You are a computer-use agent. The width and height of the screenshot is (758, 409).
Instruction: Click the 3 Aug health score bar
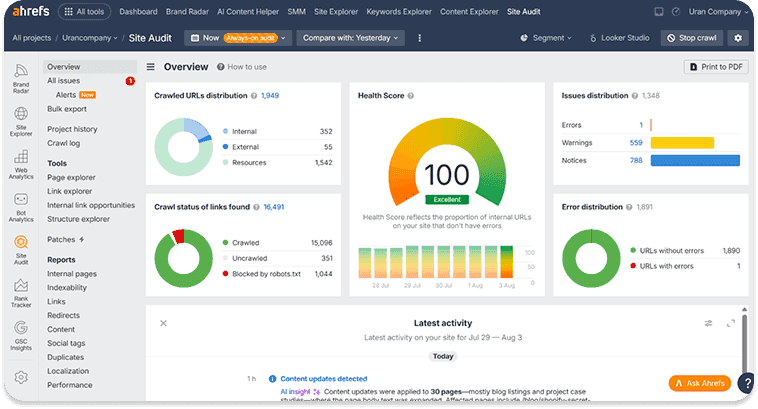[x=507, y=262]
